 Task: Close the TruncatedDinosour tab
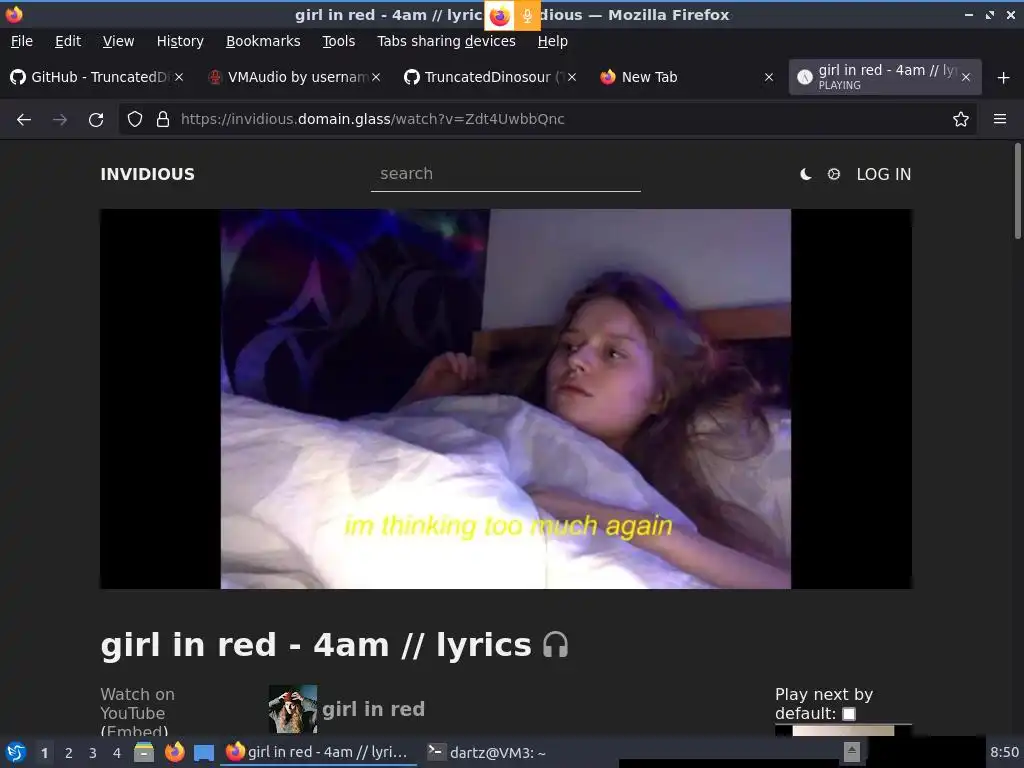pyautogui.click(x=572, y=77)
